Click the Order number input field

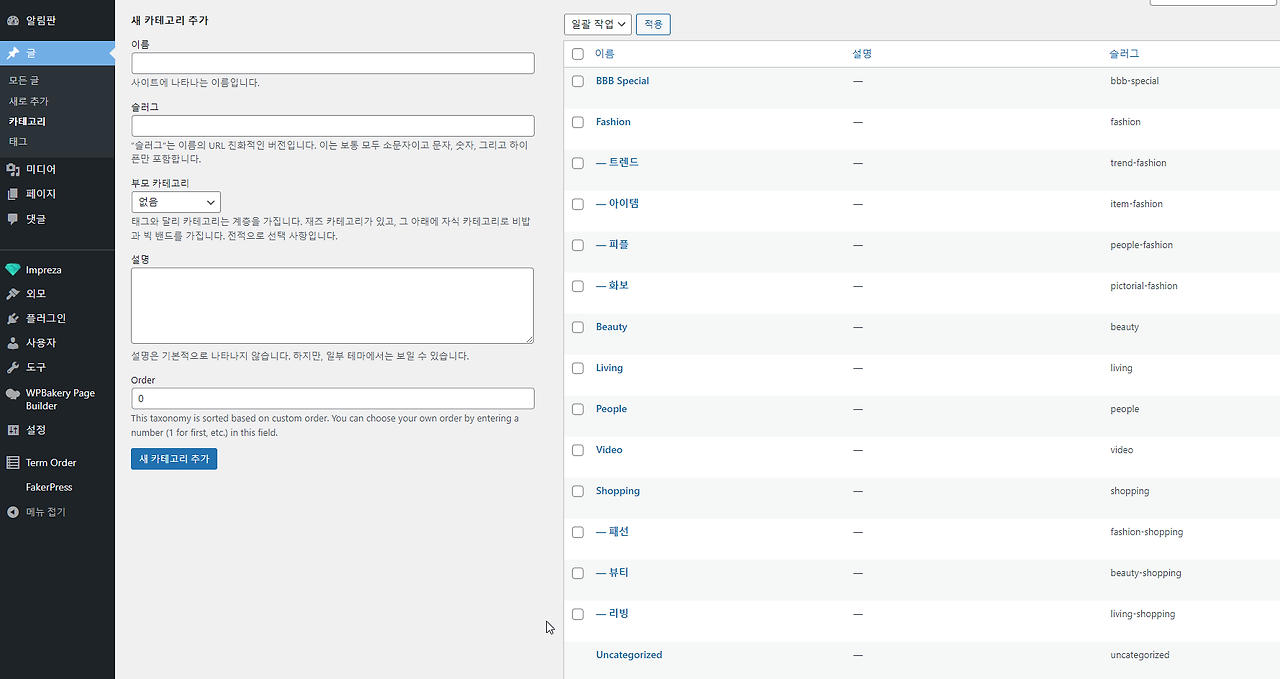[x=333, y=398]
